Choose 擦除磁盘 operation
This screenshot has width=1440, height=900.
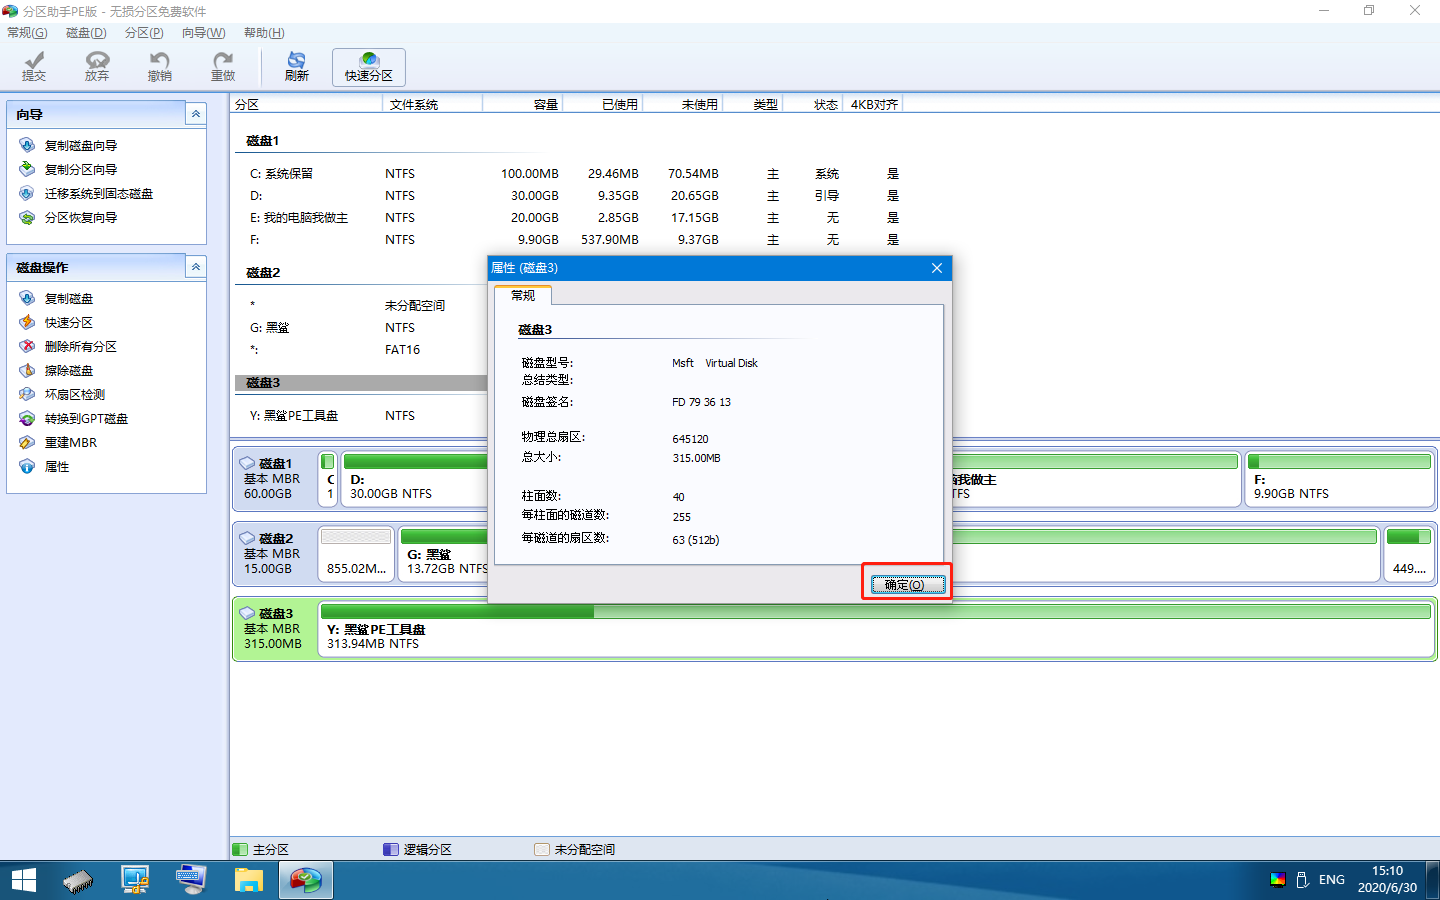point(69,370)
